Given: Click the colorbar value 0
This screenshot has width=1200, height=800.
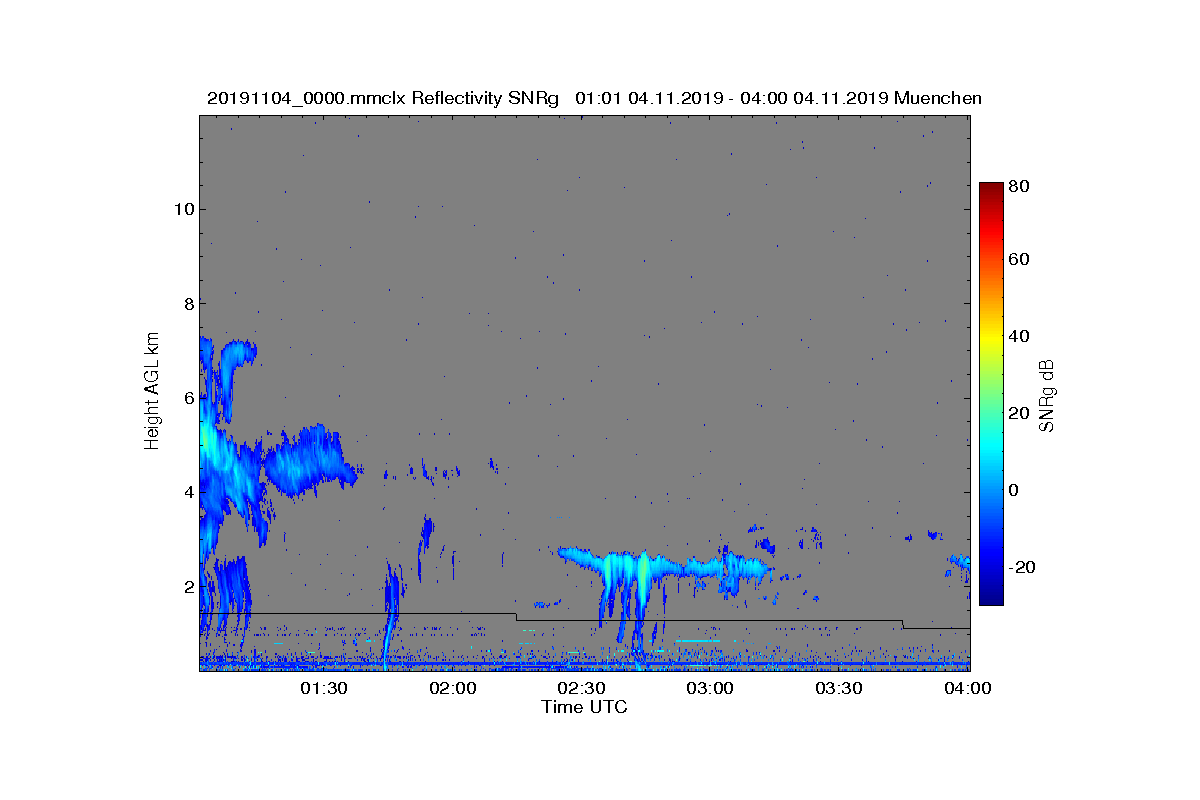Looking at the screenshot, I should click(x=1015, y=490).
